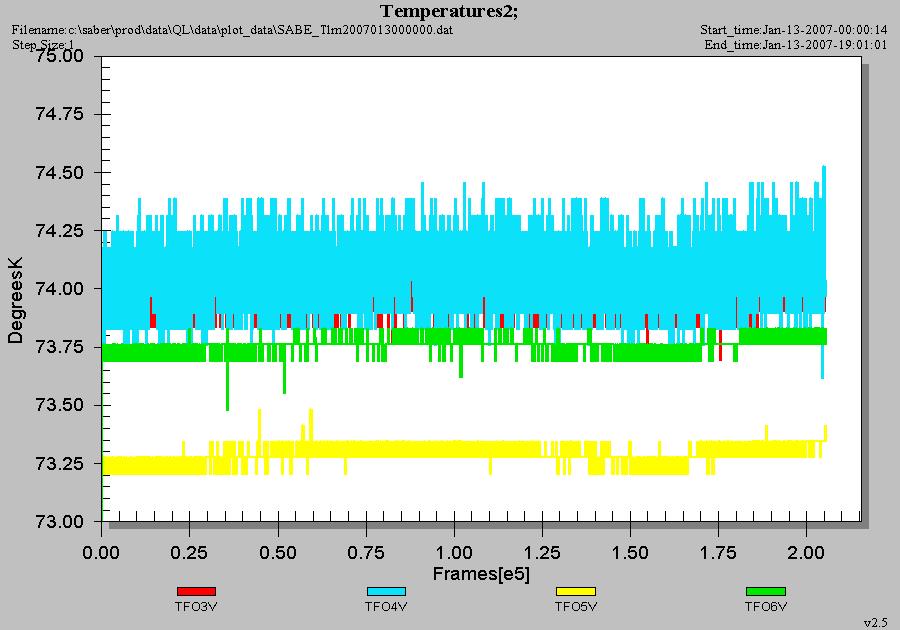Click the 0.50 x-axis tick label

pos(278,553)
